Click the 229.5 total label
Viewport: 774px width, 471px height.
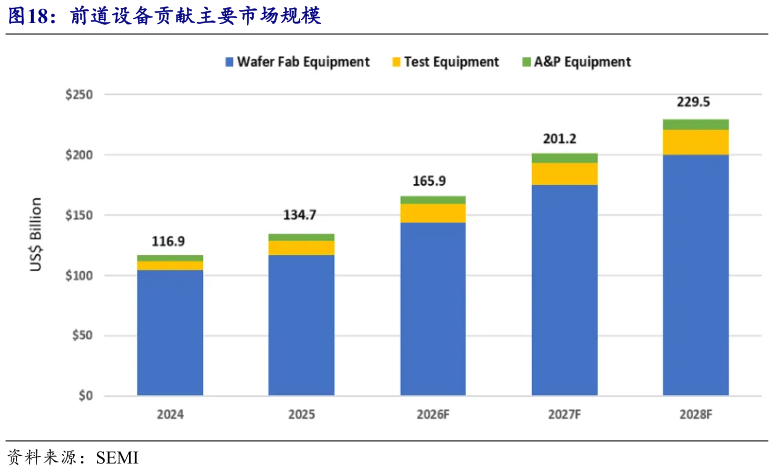[693, 102]
